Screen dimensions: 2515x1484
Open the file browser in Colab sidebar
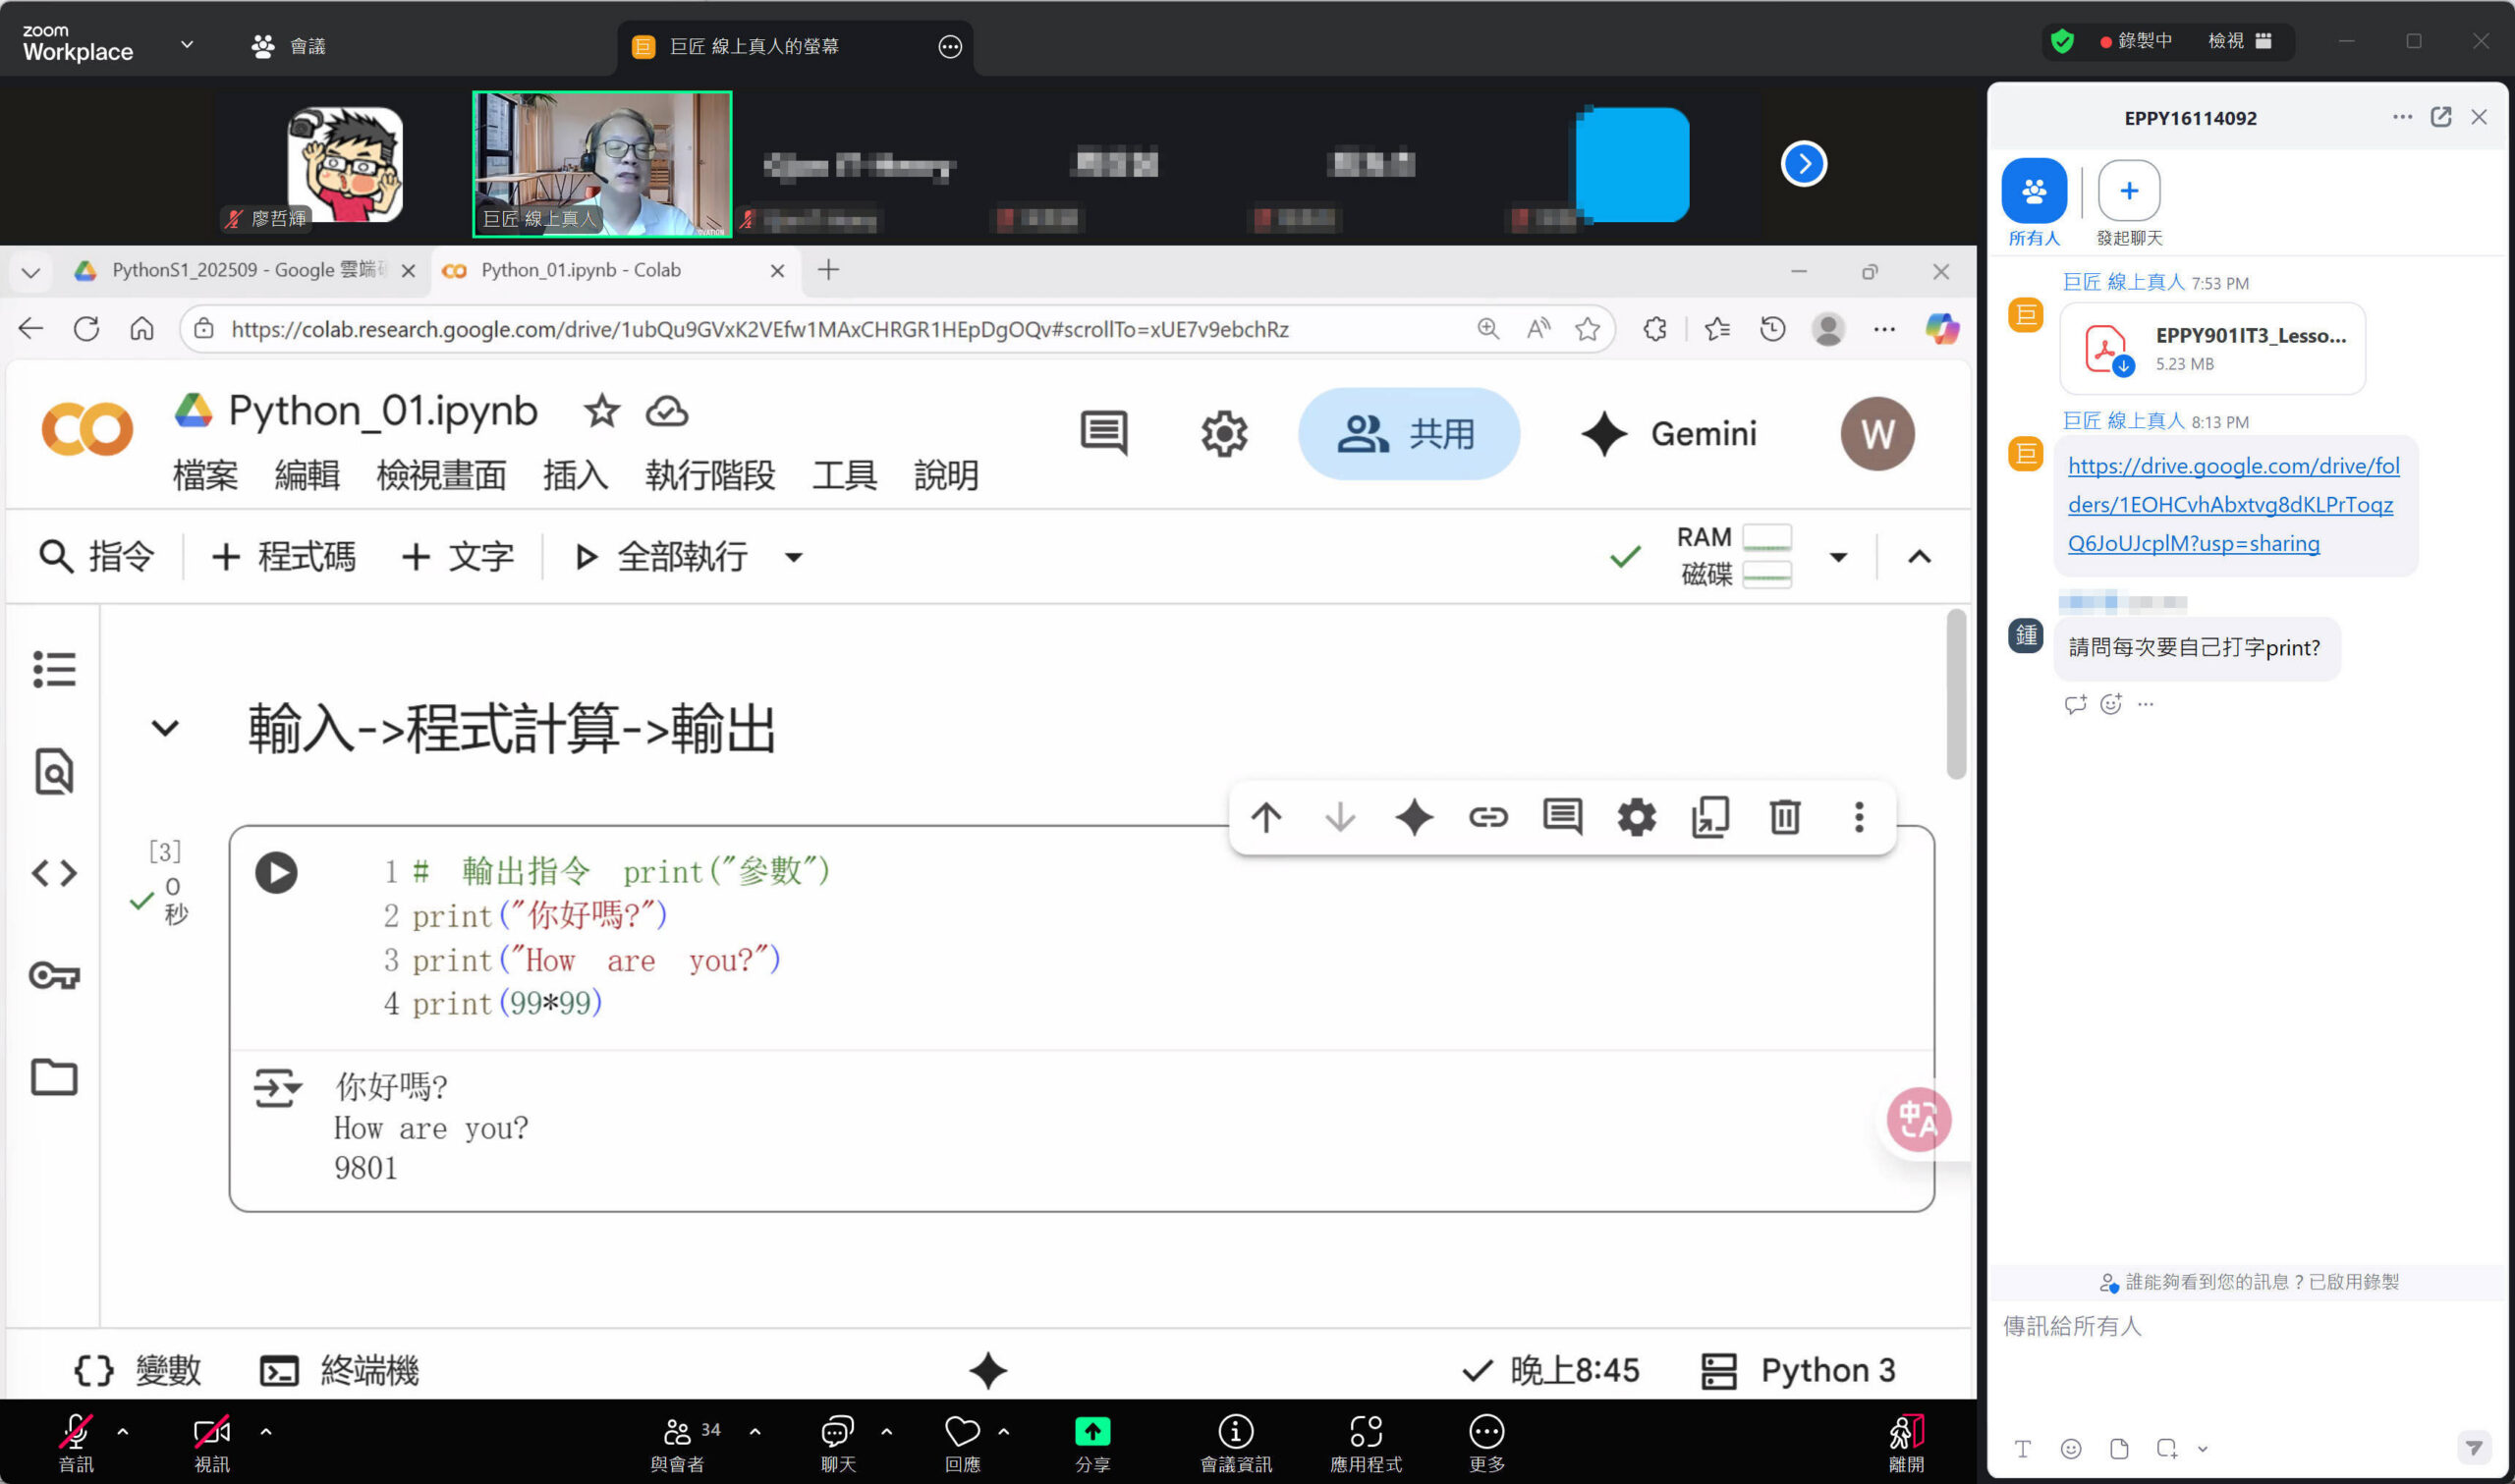click(54, 1077)
